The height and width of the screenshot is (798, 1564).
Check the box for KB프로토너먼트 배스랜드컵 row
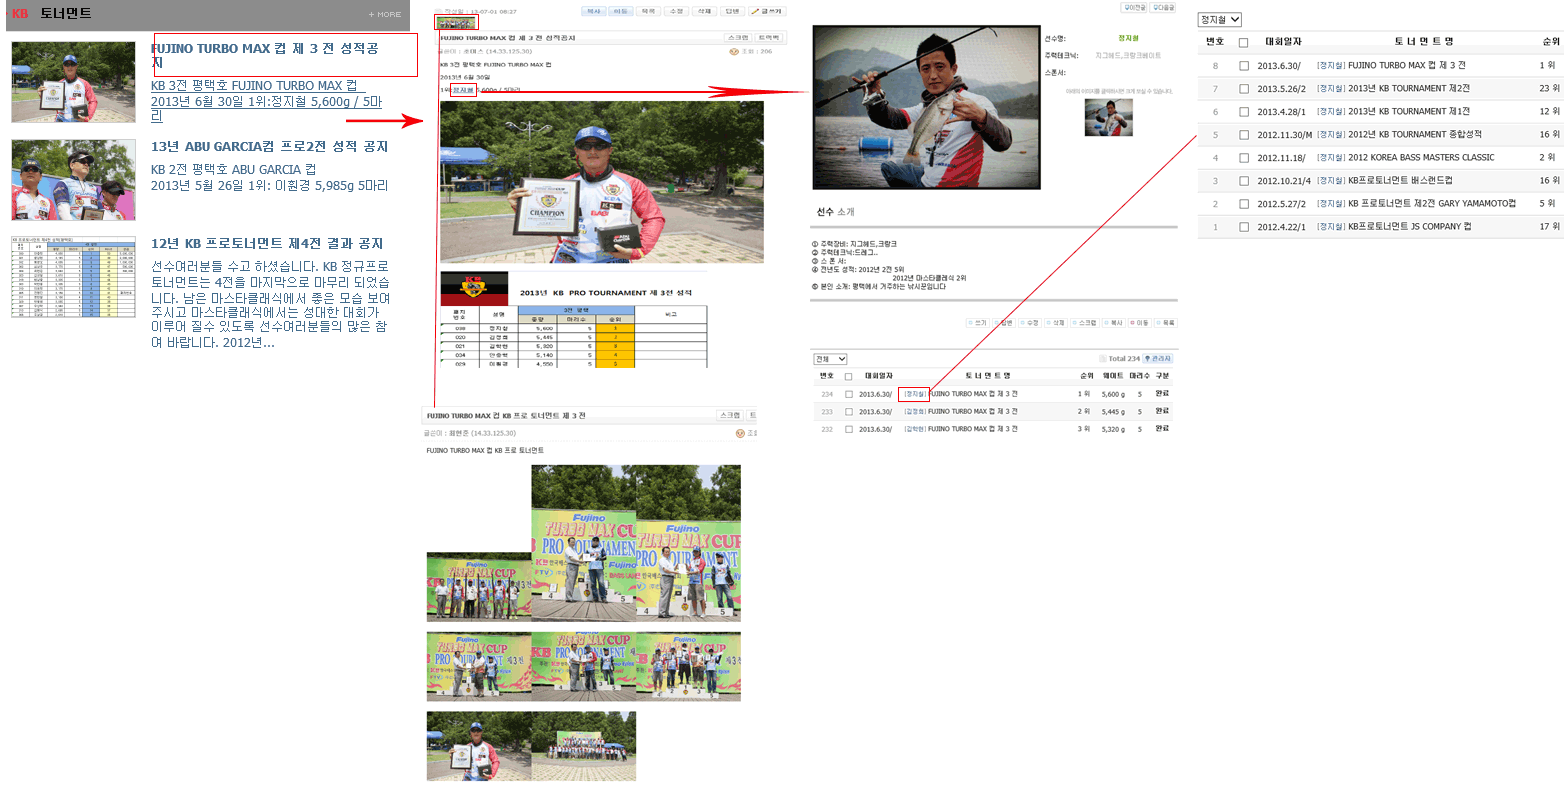(1244, 181)
